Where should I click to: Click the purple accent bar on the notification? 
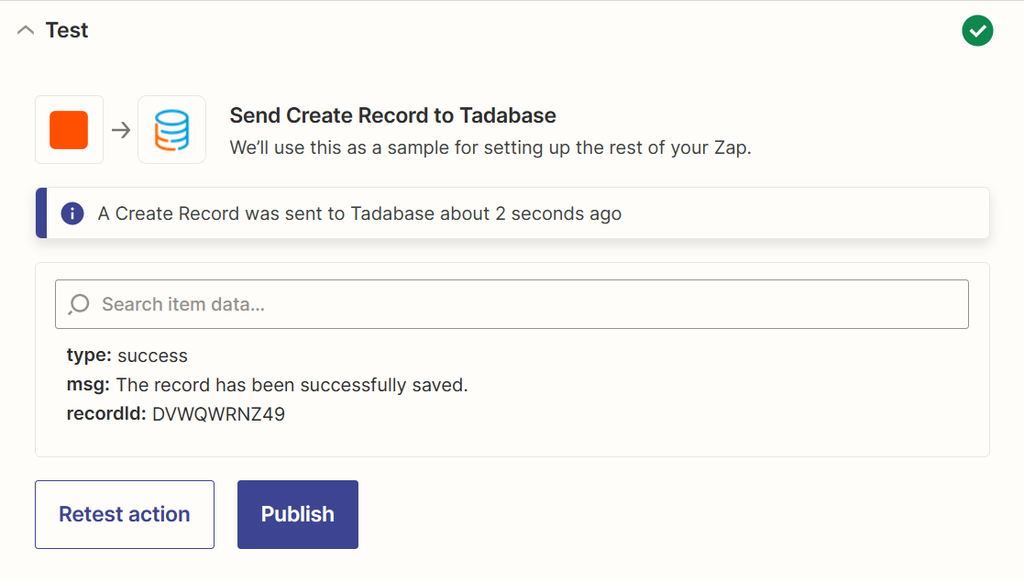(x=40, y=212)
